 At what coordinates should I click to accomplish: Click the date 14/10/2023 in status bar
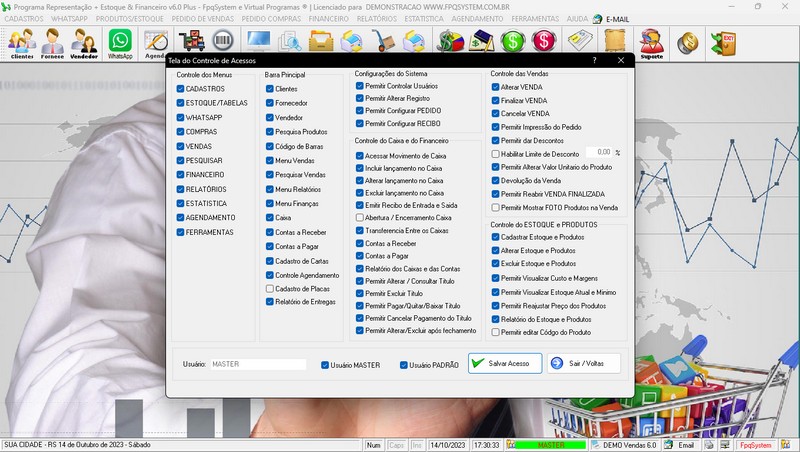447,445
